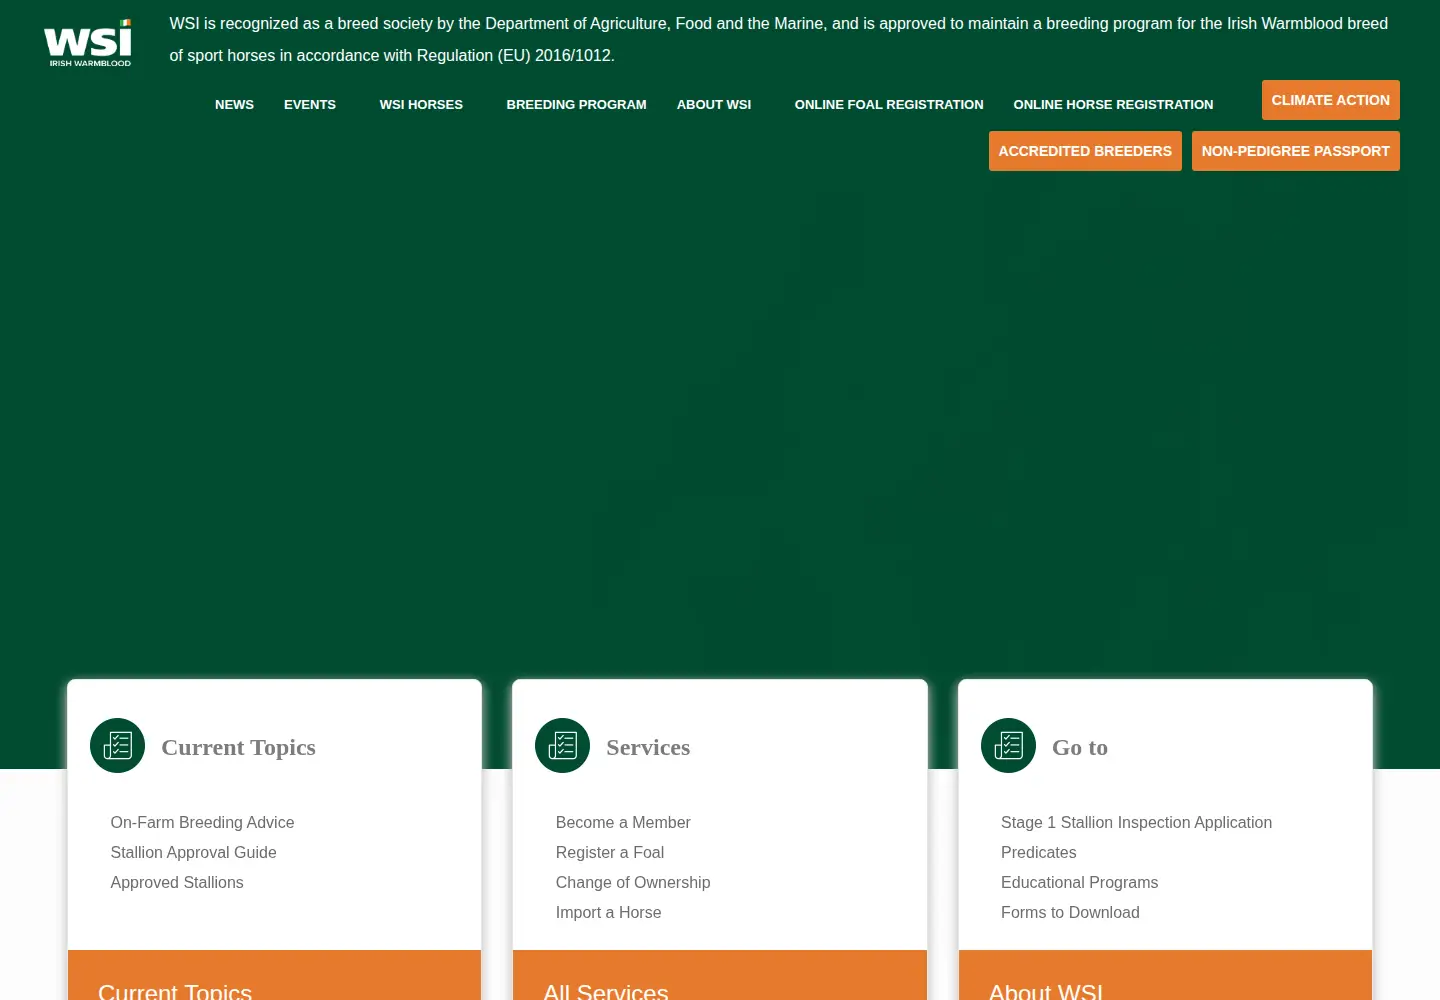Go to Online Horse Registration
The image size is (1440, 1000).
coord(1113,105)
